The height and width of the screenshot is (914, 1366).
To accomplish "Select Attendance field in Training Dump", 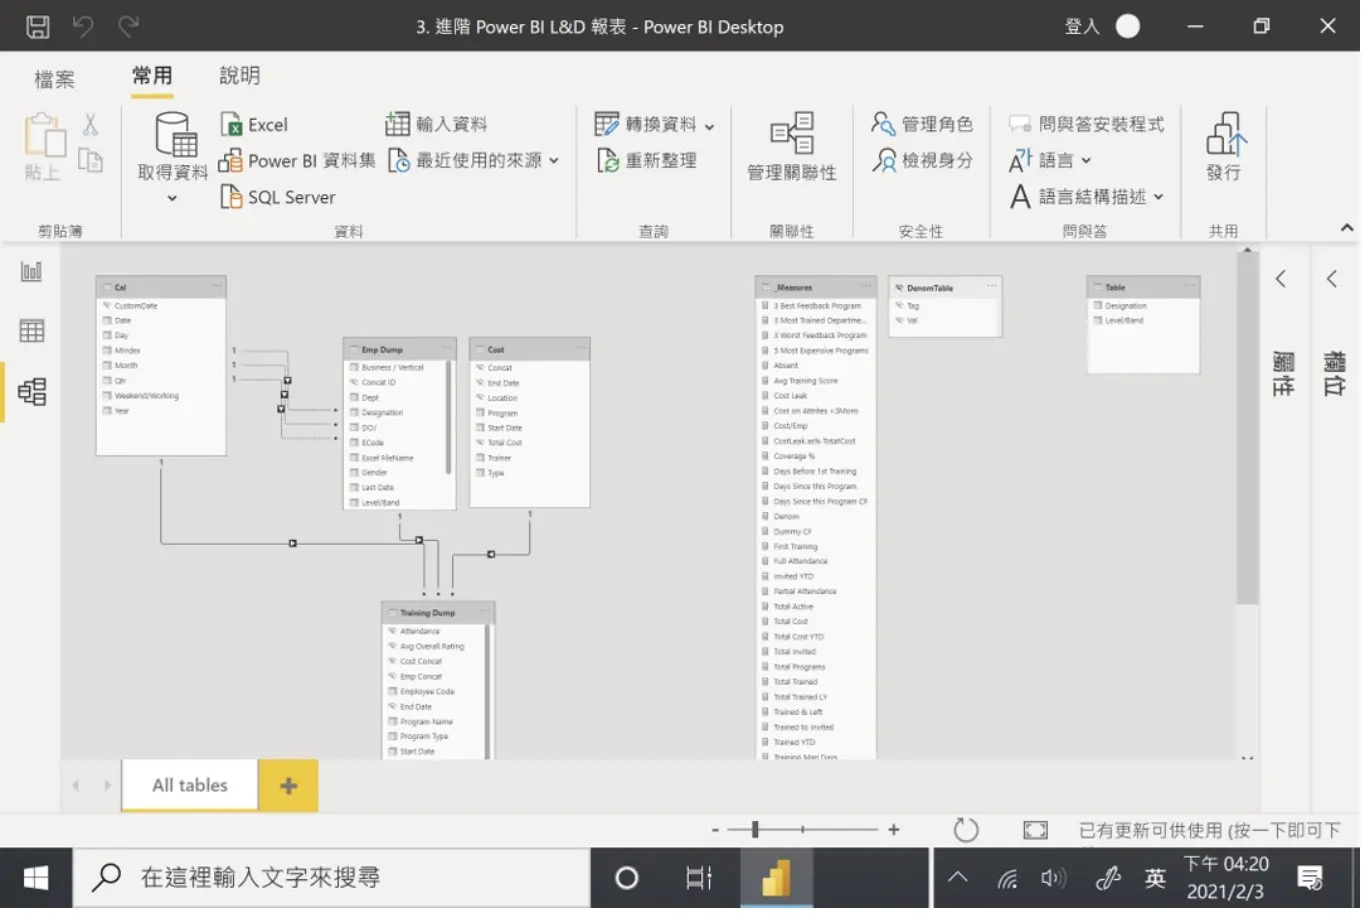I will pyautogui.click(x=420, y=632).
